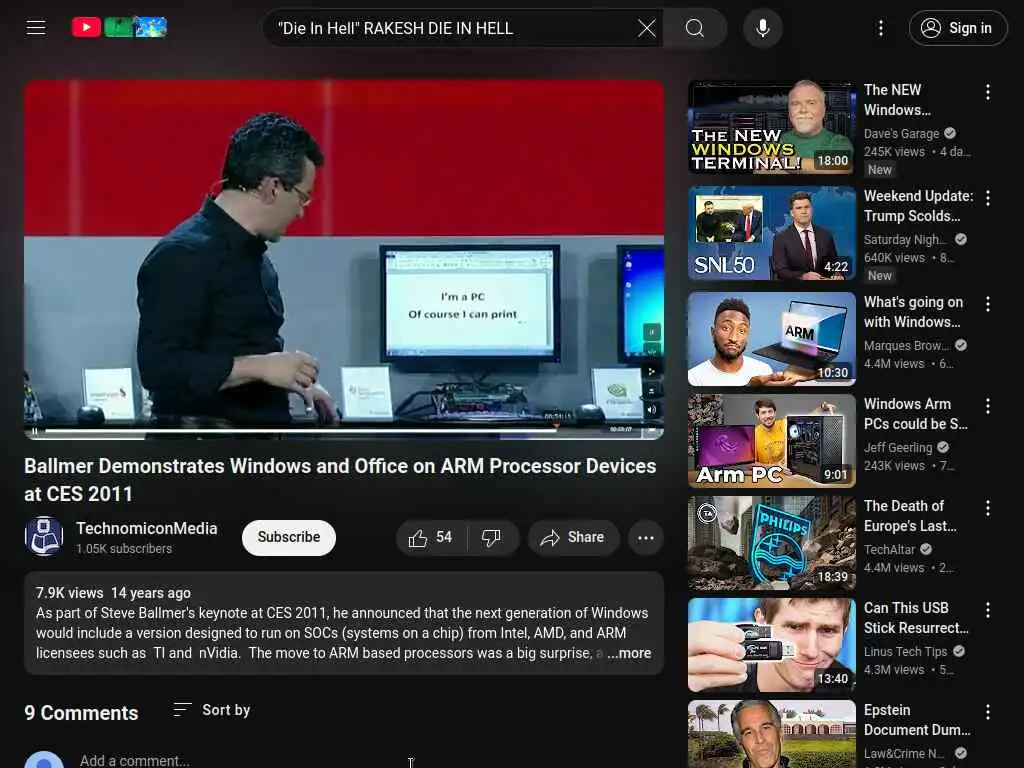Share the Ballmer video
This screenshot has height=768, width=1024.
coord(573,537)
